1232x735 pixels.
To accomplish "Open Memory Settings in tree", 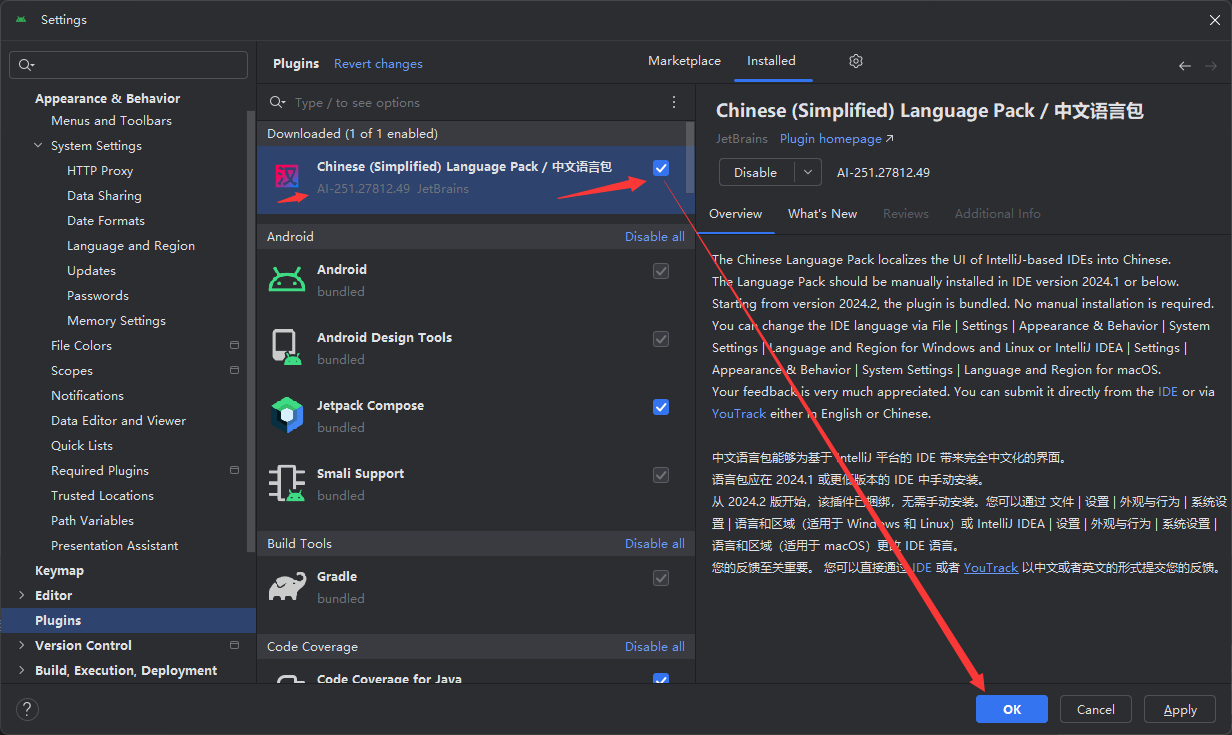I will point(116,321).
